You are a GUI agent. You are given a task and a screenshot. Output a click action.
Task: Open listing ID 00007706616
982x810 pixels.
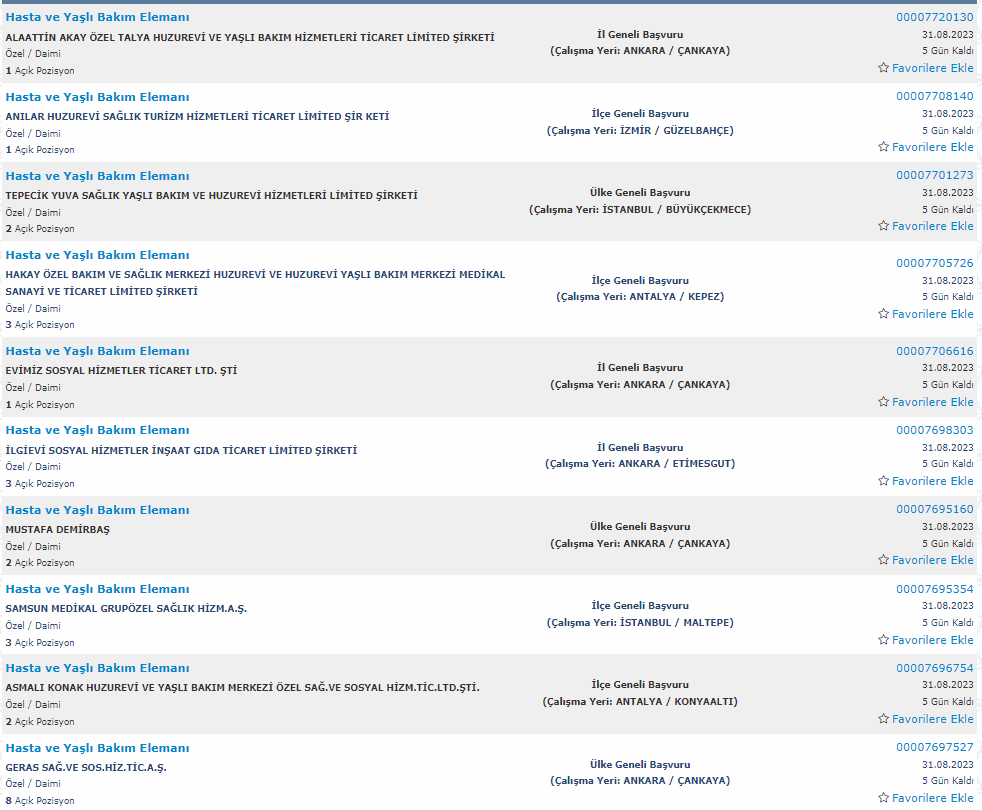pyautogui.click(x=934, y=351)
